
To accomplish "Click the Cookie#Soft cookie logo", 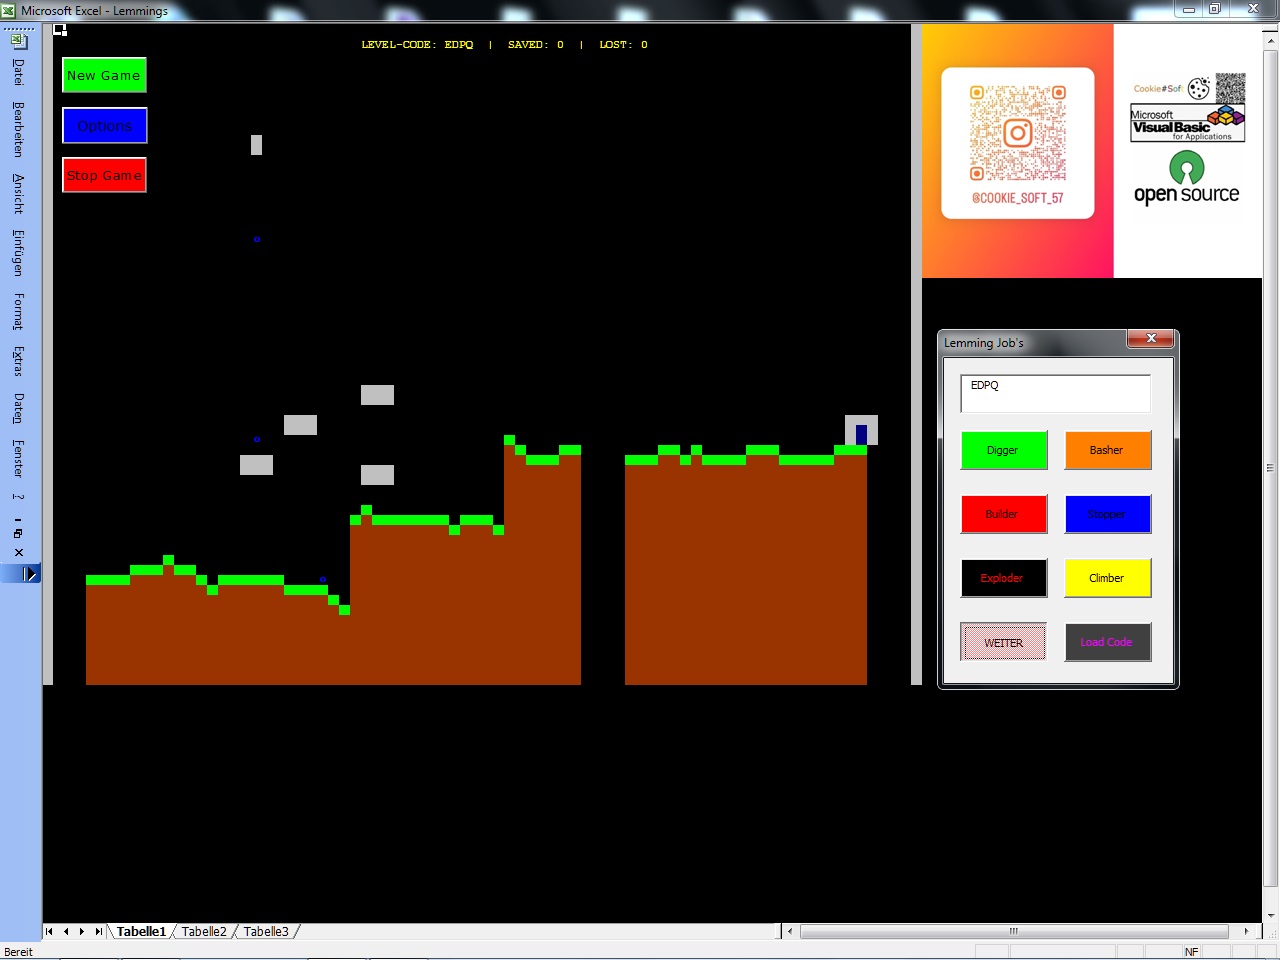I will pyautogui.click(x=1199, y=88).
